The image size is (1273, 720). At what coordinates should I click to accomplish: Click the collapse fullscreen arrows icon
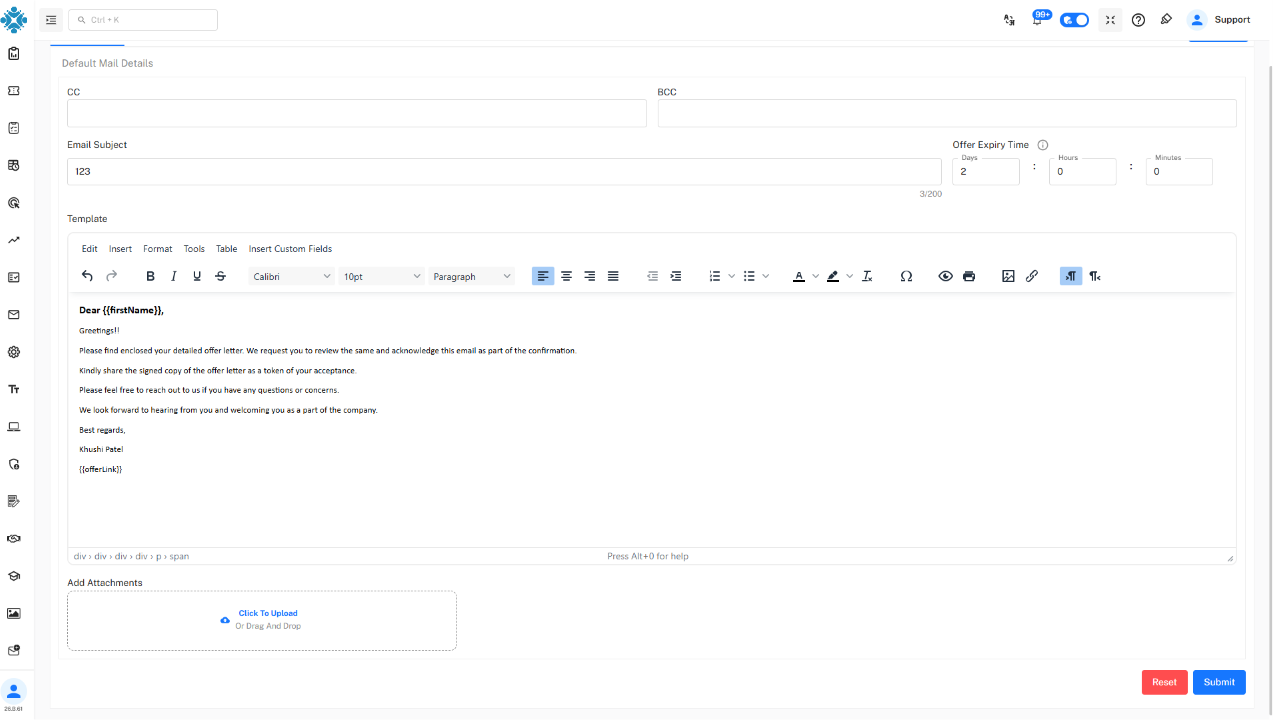(x=1110, y=20)
